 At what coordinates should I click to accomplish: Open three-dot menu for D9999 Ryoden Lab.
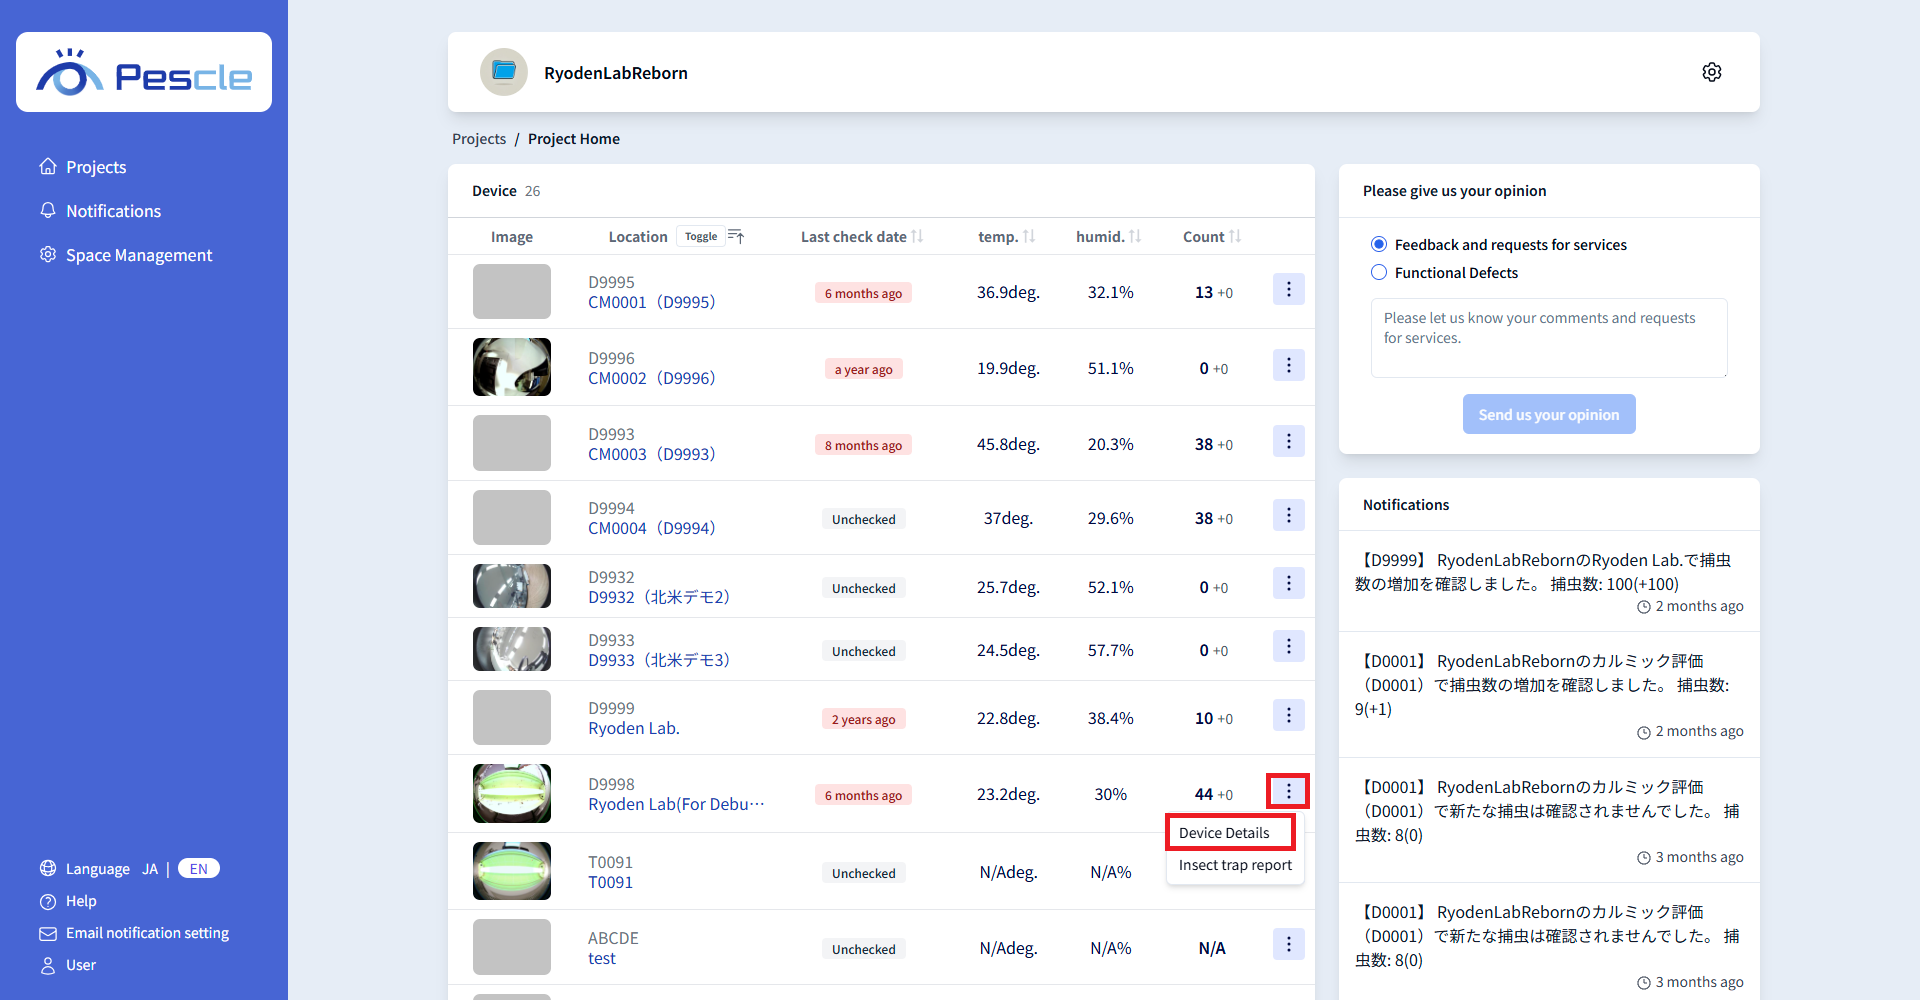pyautogui.click(x=1288, y=716)
